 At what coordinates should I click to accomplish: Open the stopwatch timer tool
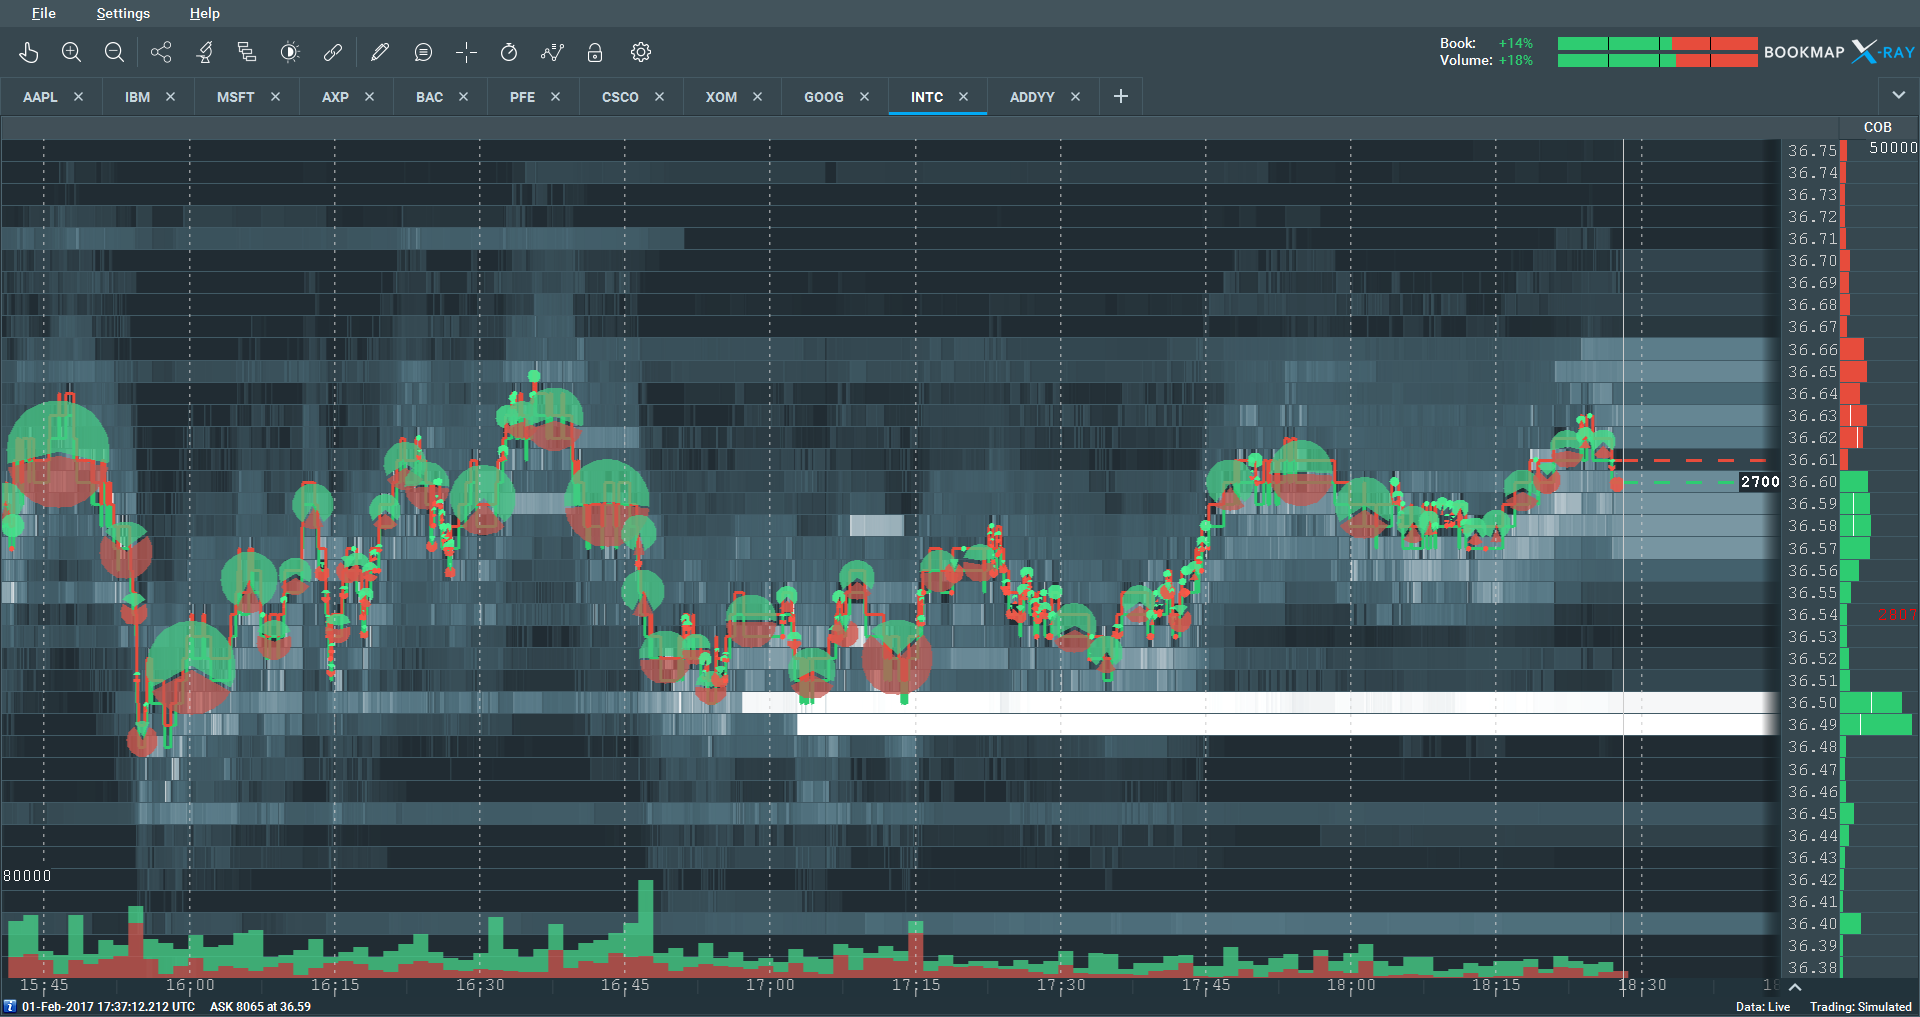pyautogui.click(x=509, y=52)
